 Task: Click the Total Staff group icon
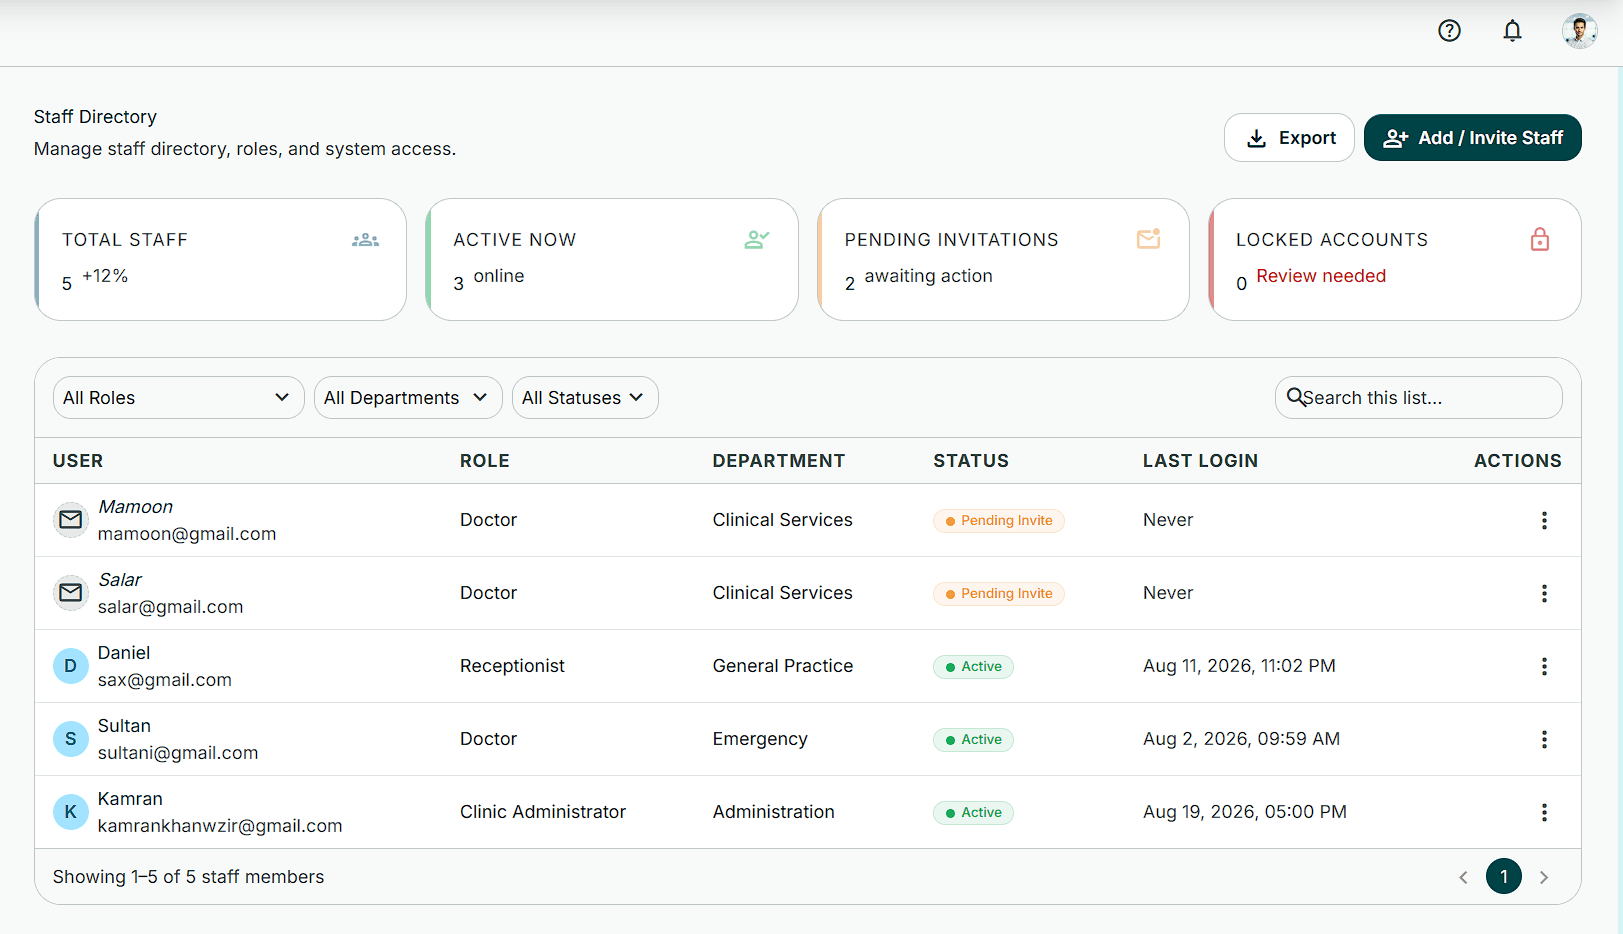click(x=365, y=240)
